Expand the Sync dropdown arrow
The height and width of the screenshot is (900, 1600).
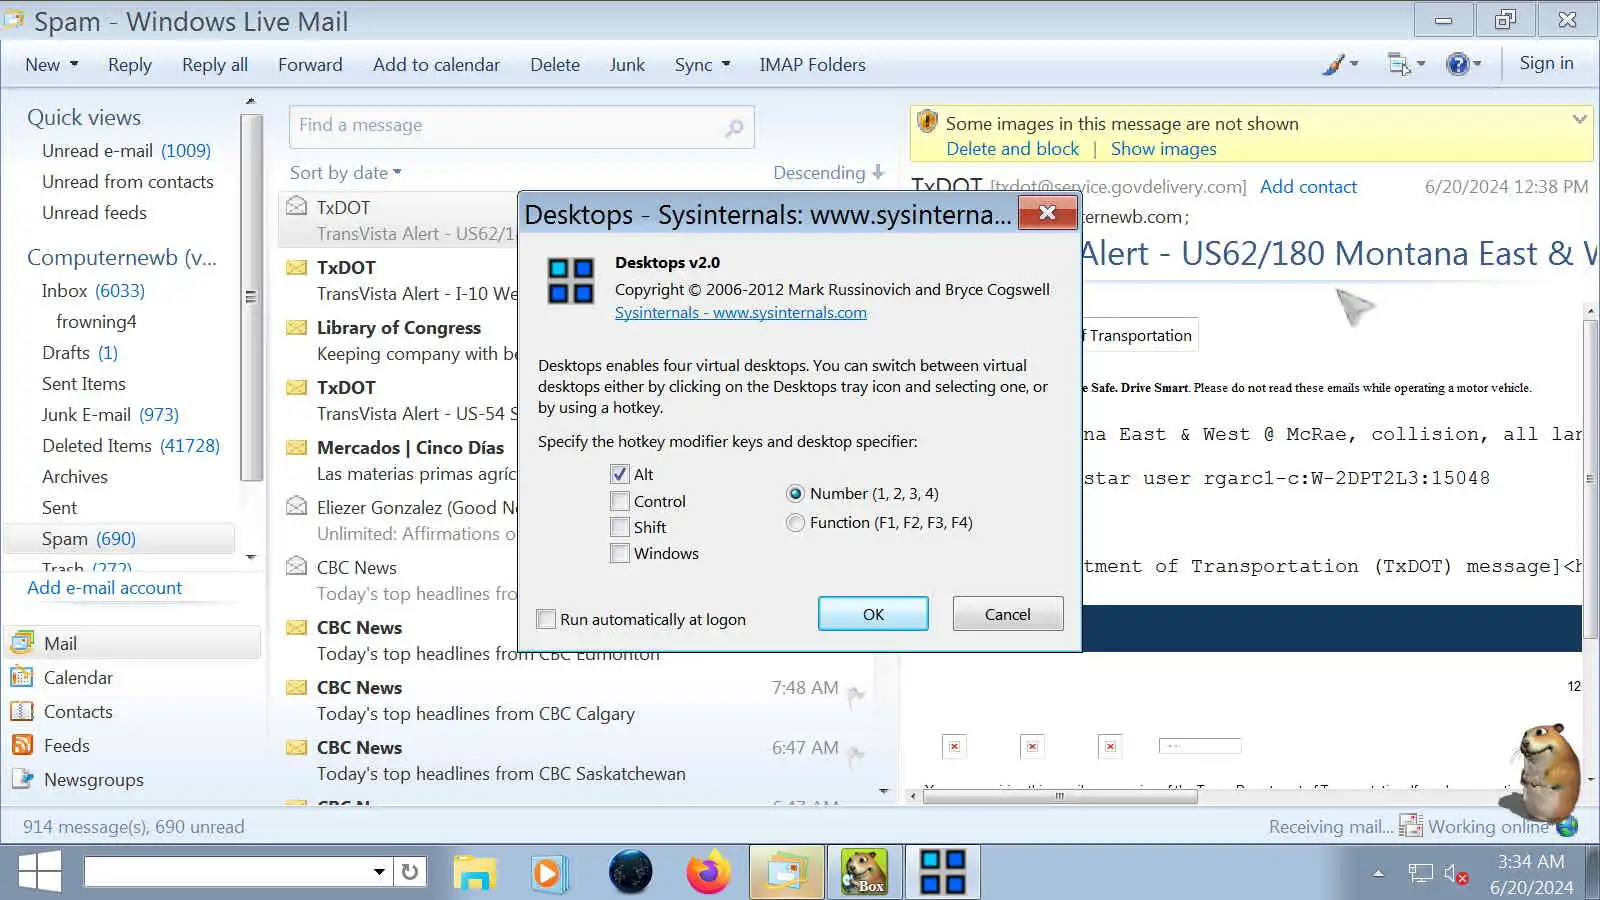[726, 64]
